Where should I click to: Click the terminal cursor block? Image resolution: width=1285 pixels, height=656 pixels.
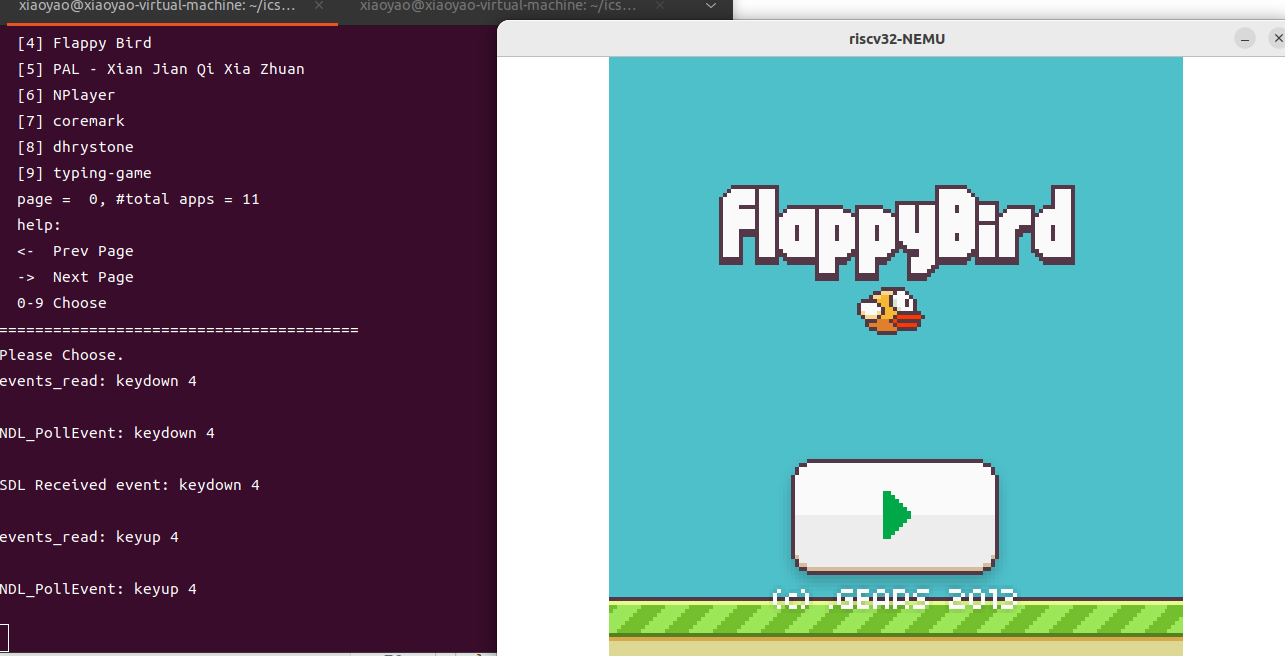click(x=4, y=636)
